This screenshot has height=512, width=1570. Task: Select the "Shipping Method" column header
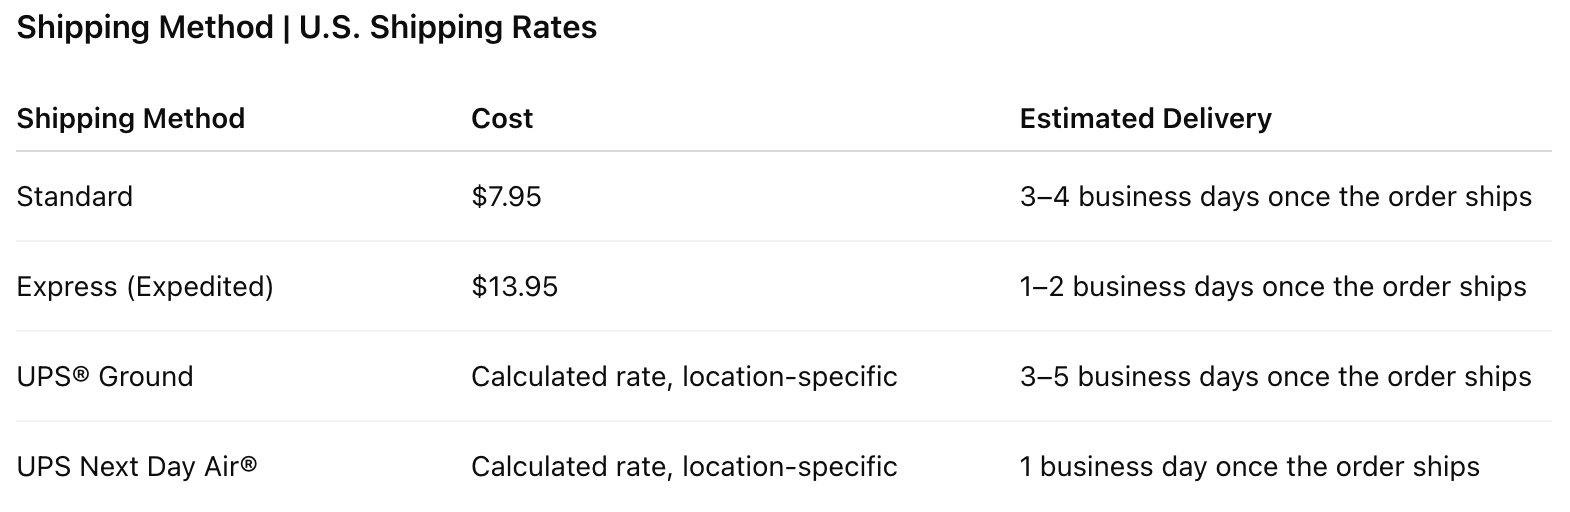coord(131,118)
